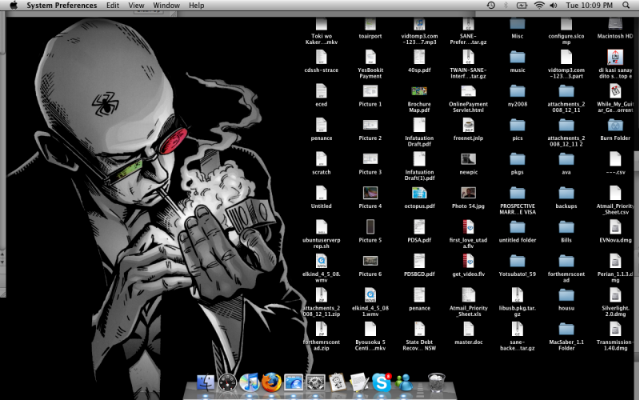Select the pkgs folder icon
Screen dimensions: 639x400
517,159
